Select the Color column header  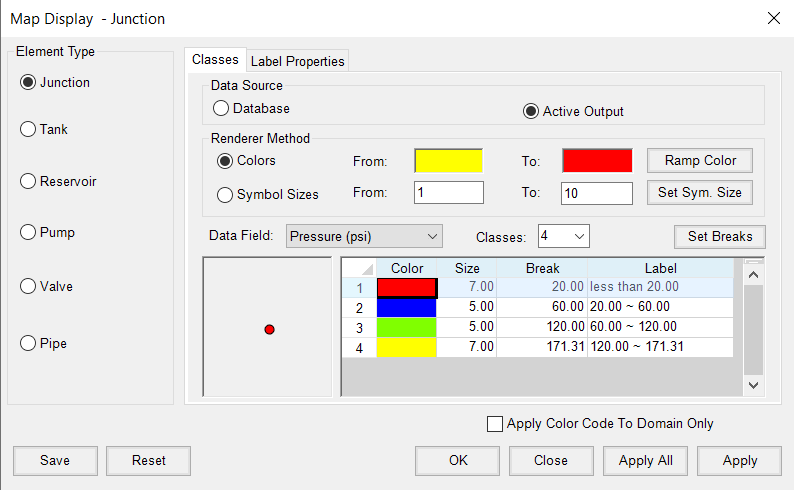407,268
